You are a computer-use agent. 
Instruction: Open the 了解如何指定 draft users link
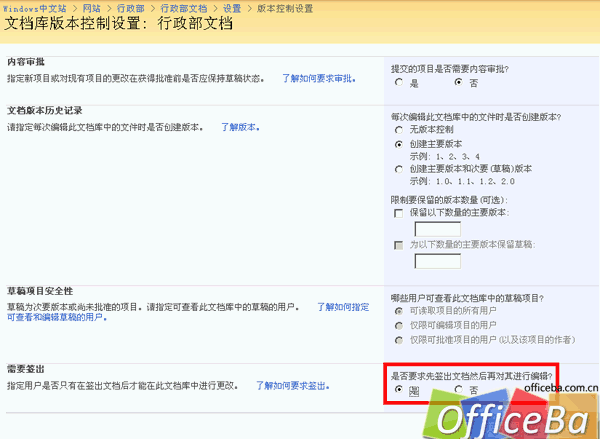point(343,307)
